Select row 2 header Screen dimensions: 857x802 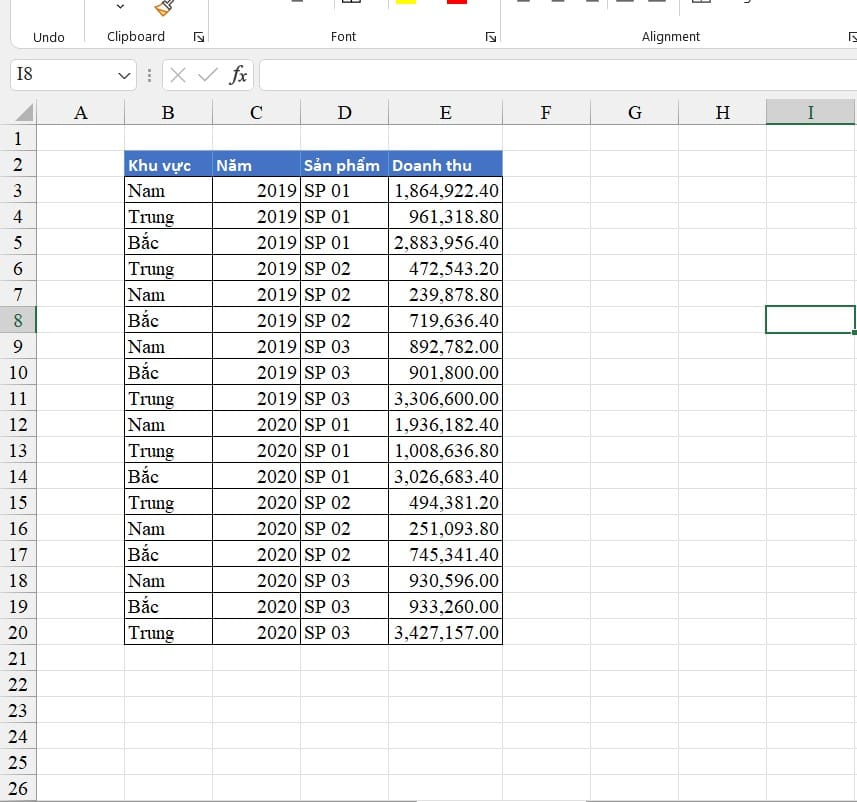pos(18,165)
